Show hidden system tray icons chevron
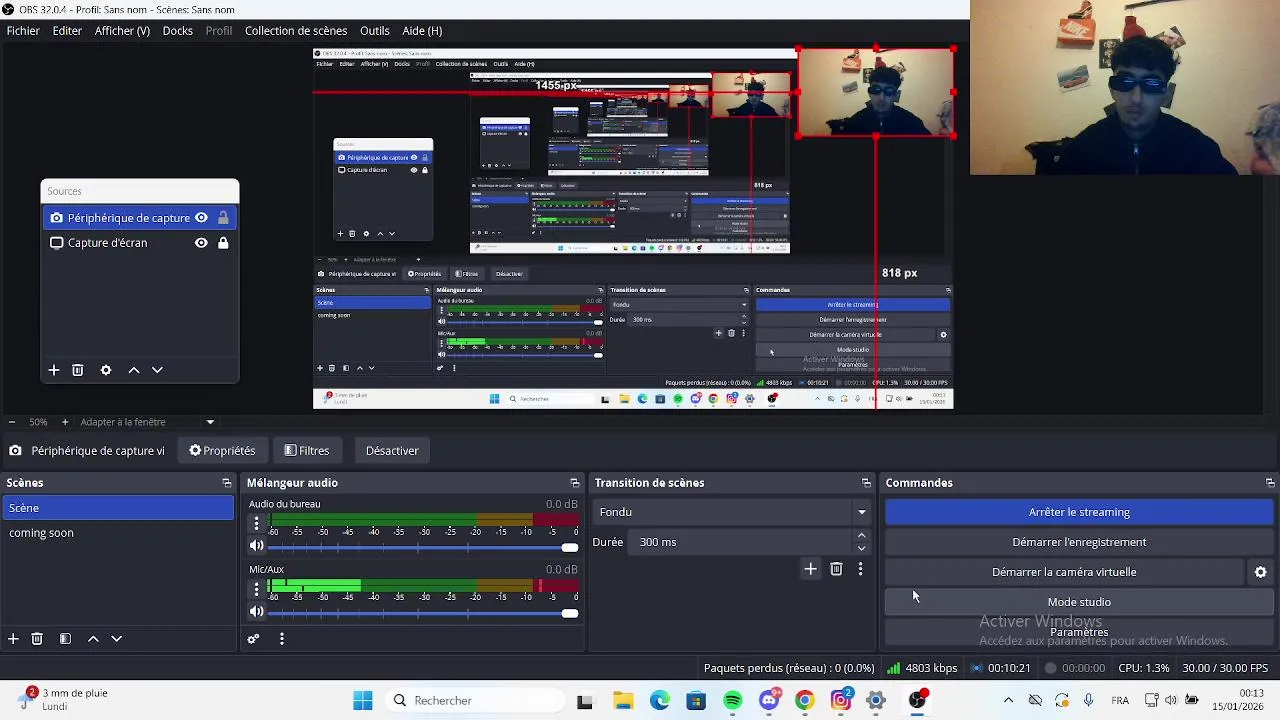Viewport: 1280px width, 720px height. tap(1008, 700)
